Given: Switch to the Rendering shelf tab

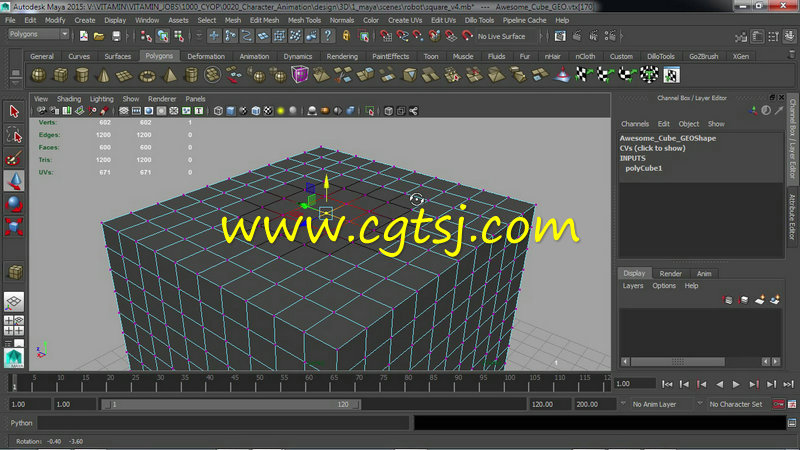Looking at the screenshot, I should coord(342,56).
